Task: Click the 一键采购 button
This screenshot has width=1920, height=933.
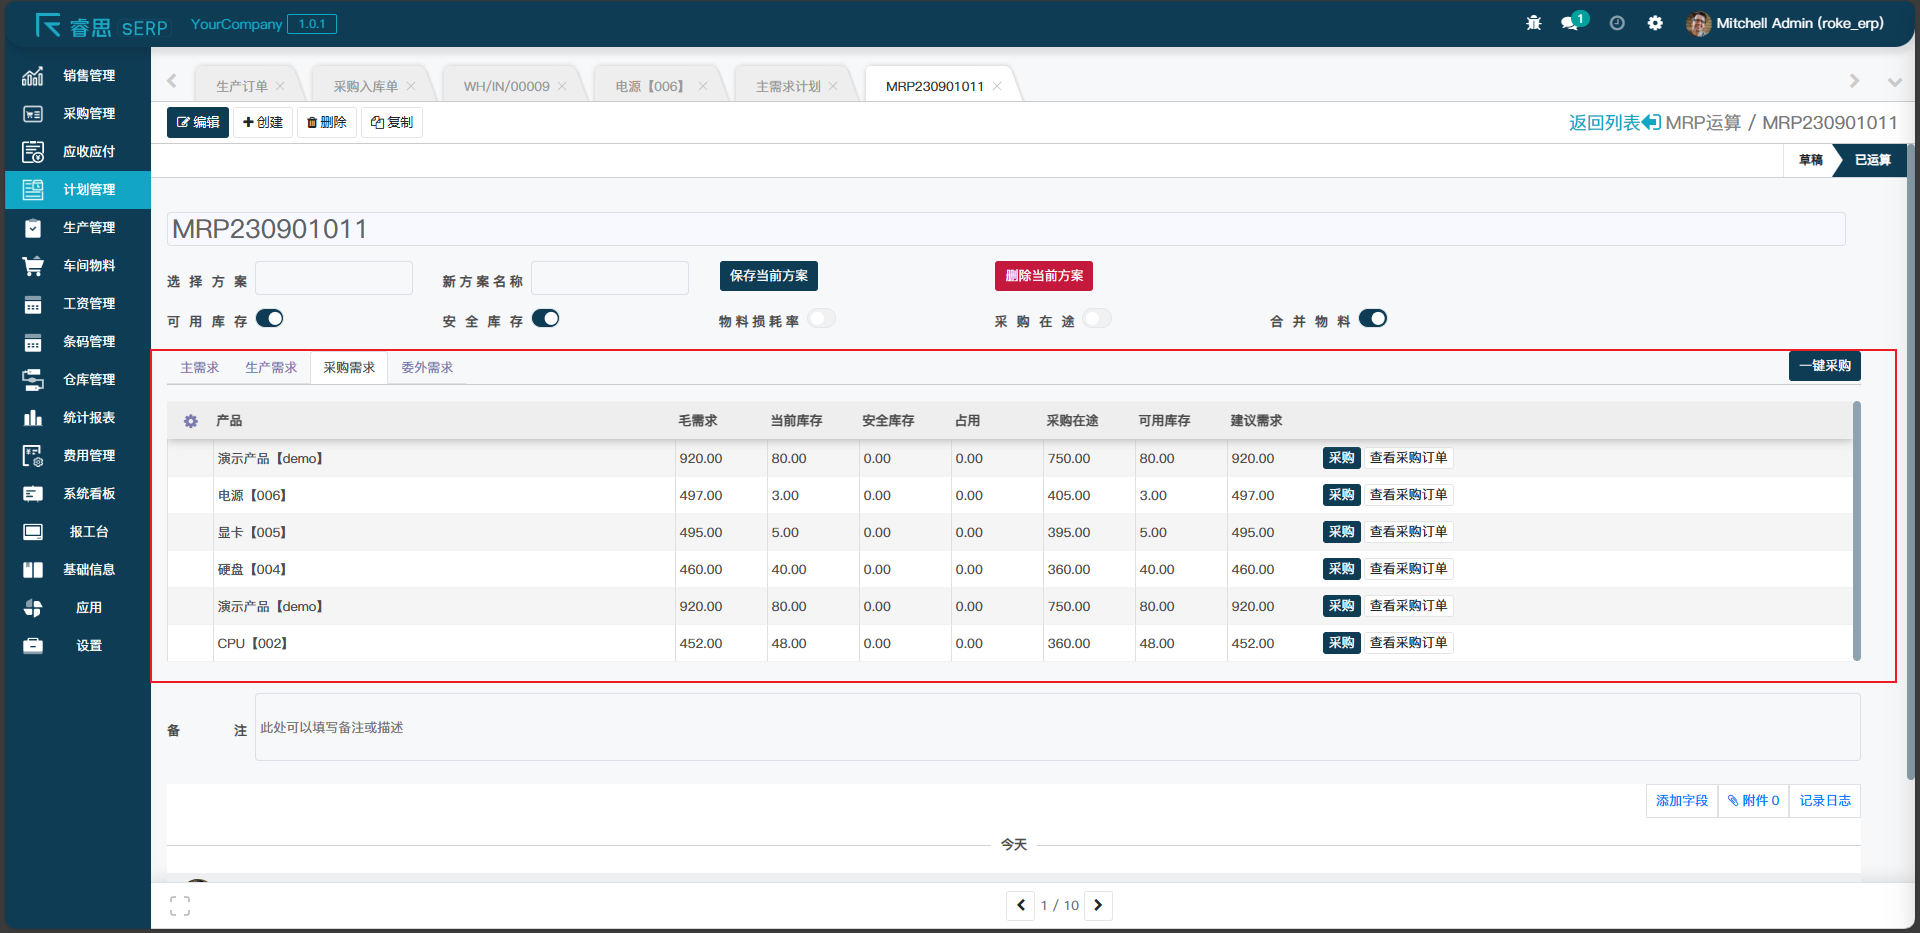Action: coord(1824,366)
